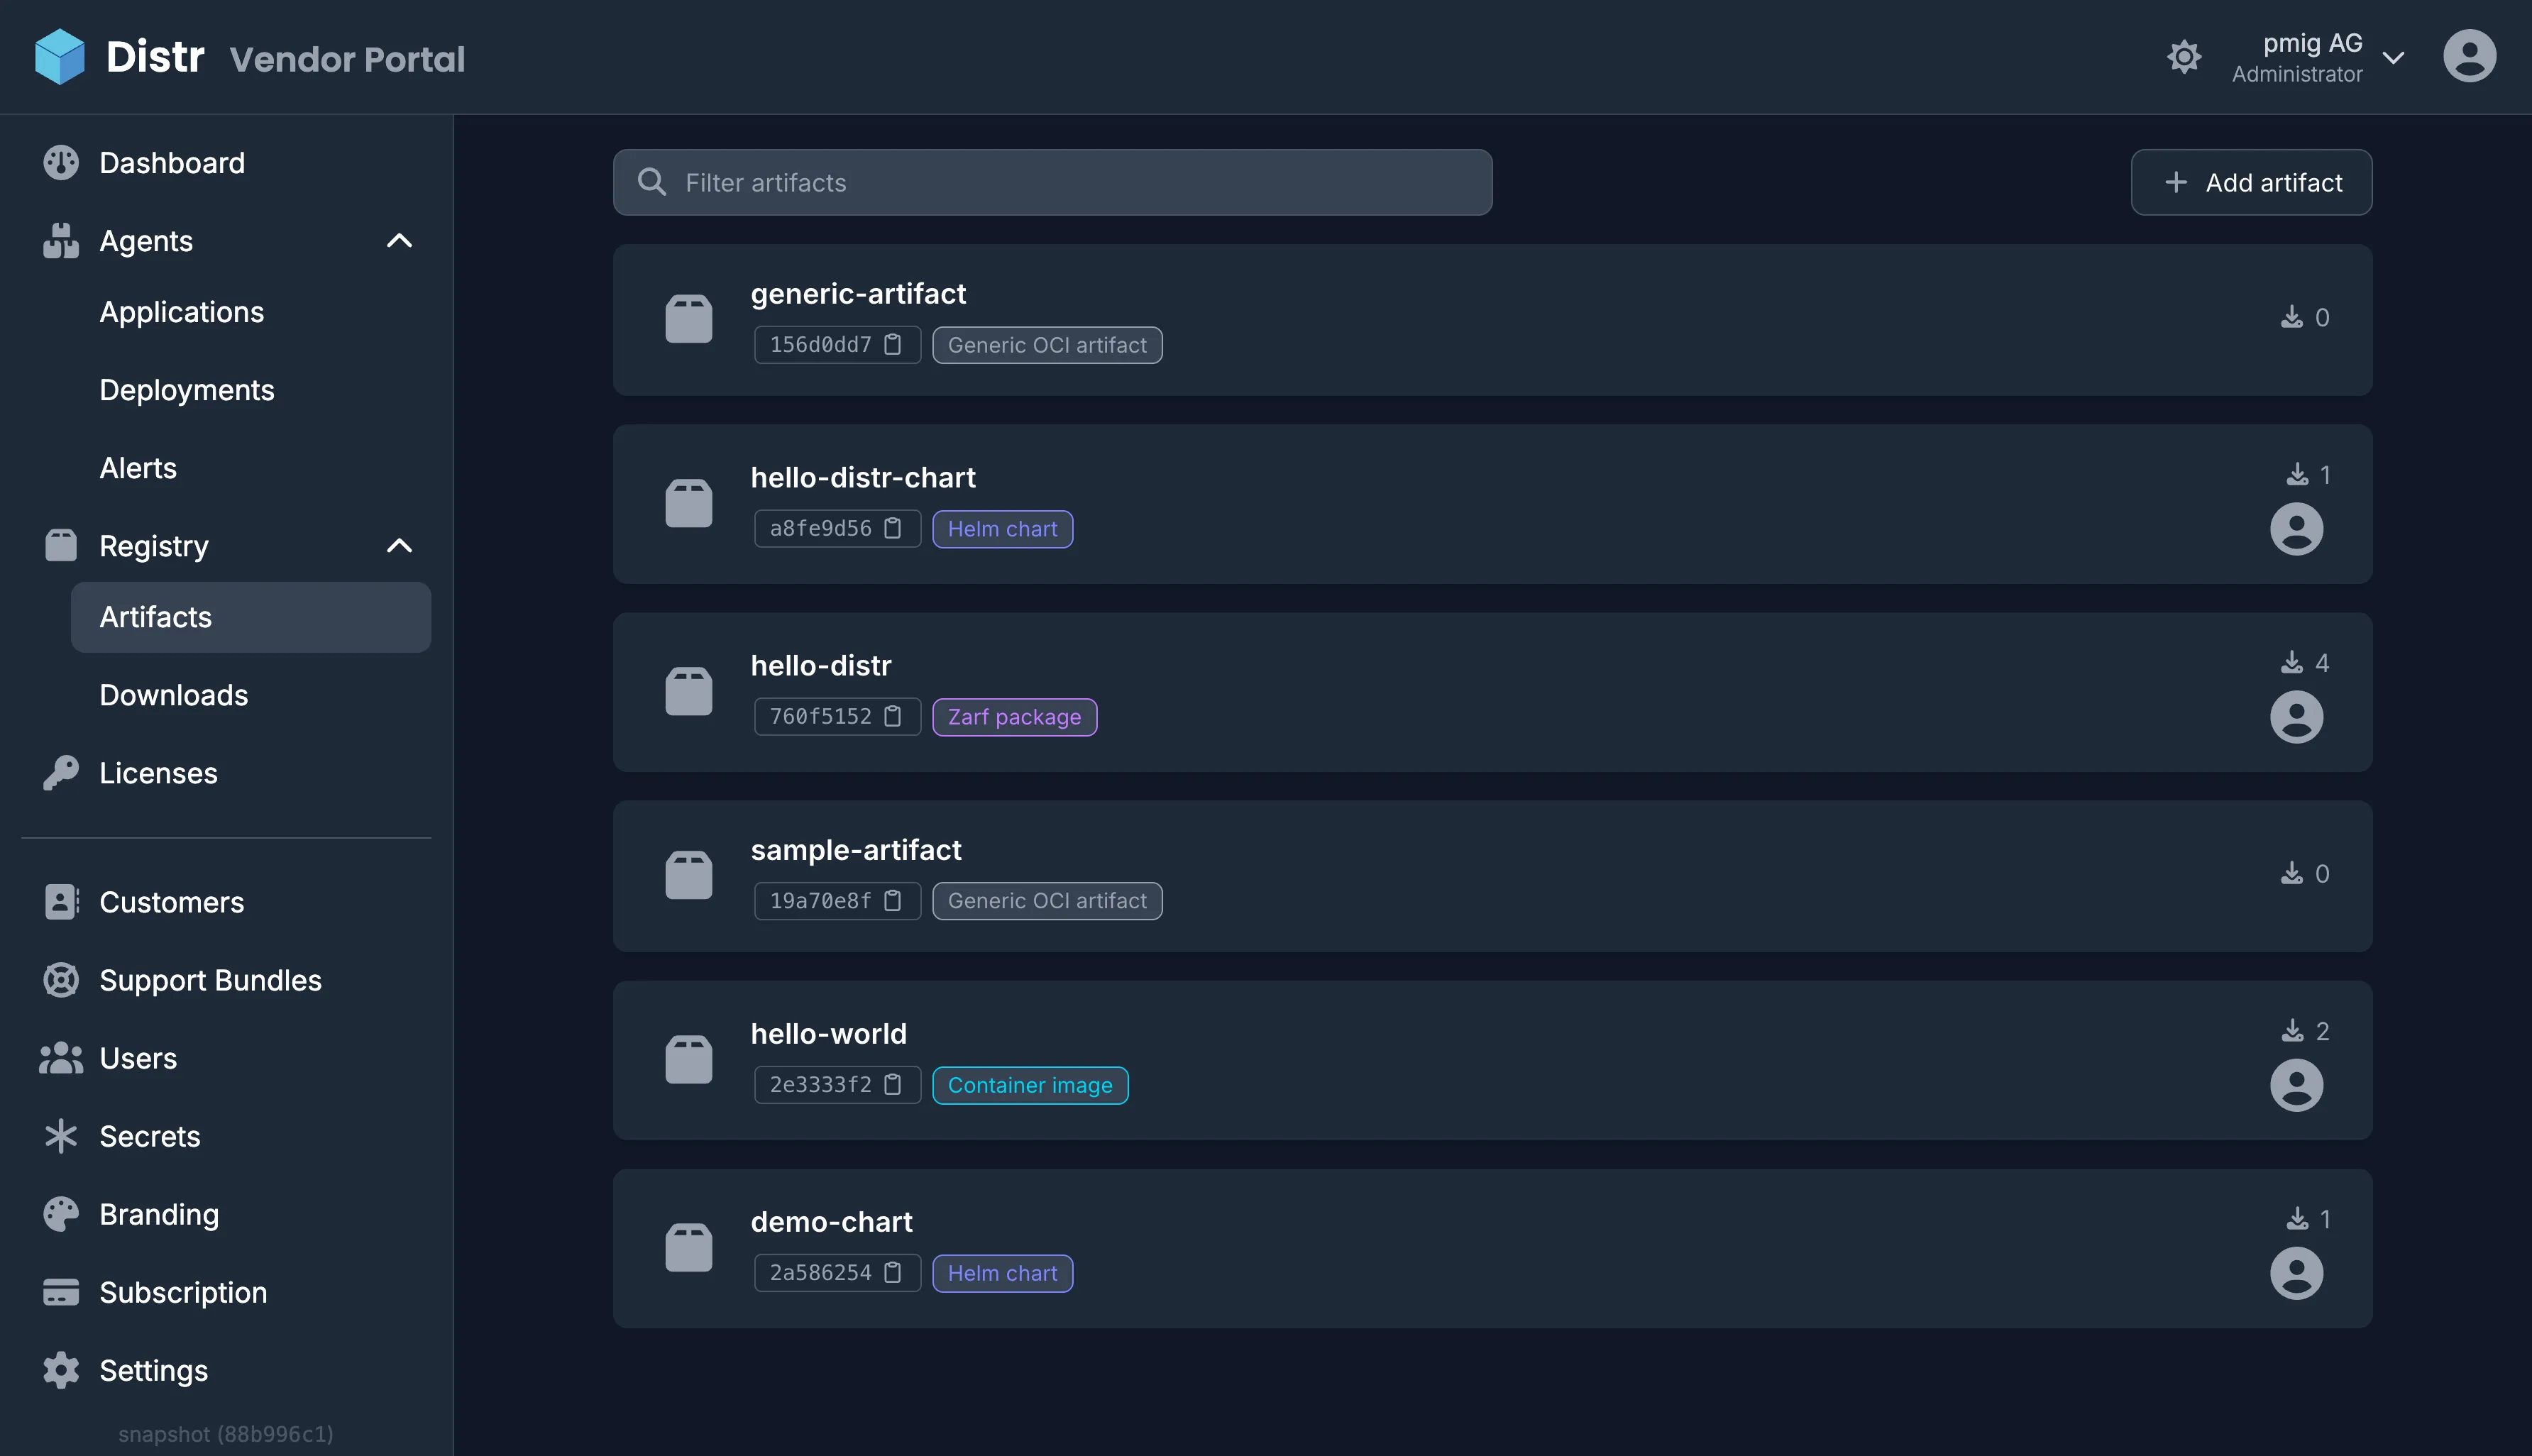Screen dimensions: 2532x1456
Task: Click the Subscription credit card icon
Action: click(61, 1292)
